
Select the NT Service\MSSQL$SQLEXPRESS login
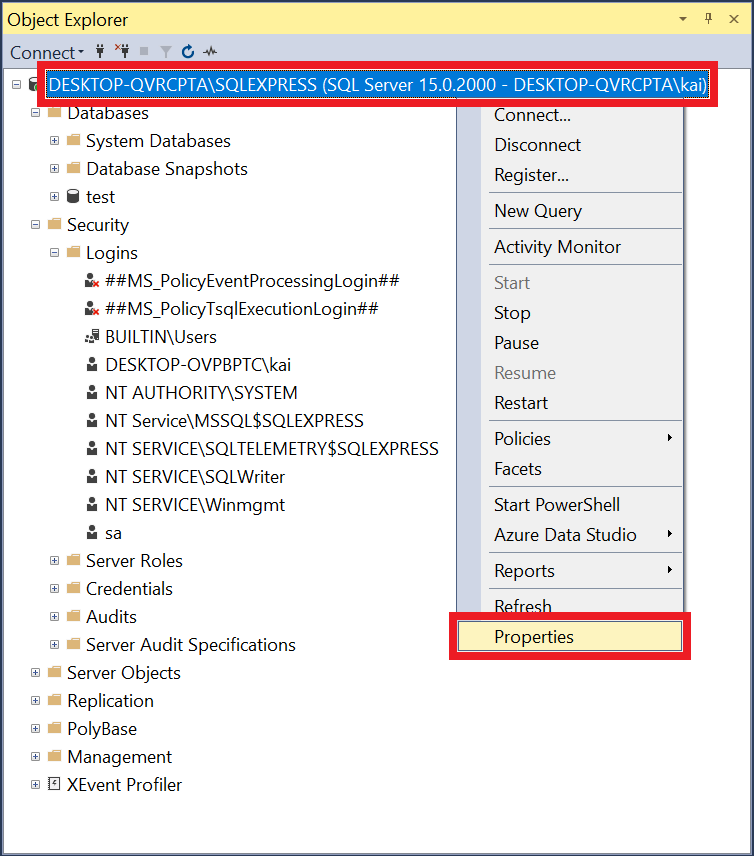click(234, 421)
